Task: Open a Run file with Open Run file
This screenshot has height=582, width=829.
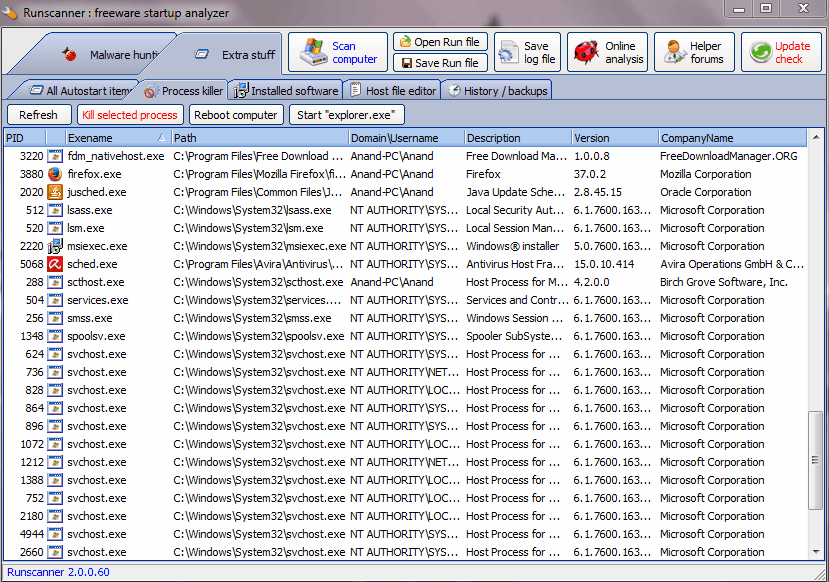Action: click(440, 42)
